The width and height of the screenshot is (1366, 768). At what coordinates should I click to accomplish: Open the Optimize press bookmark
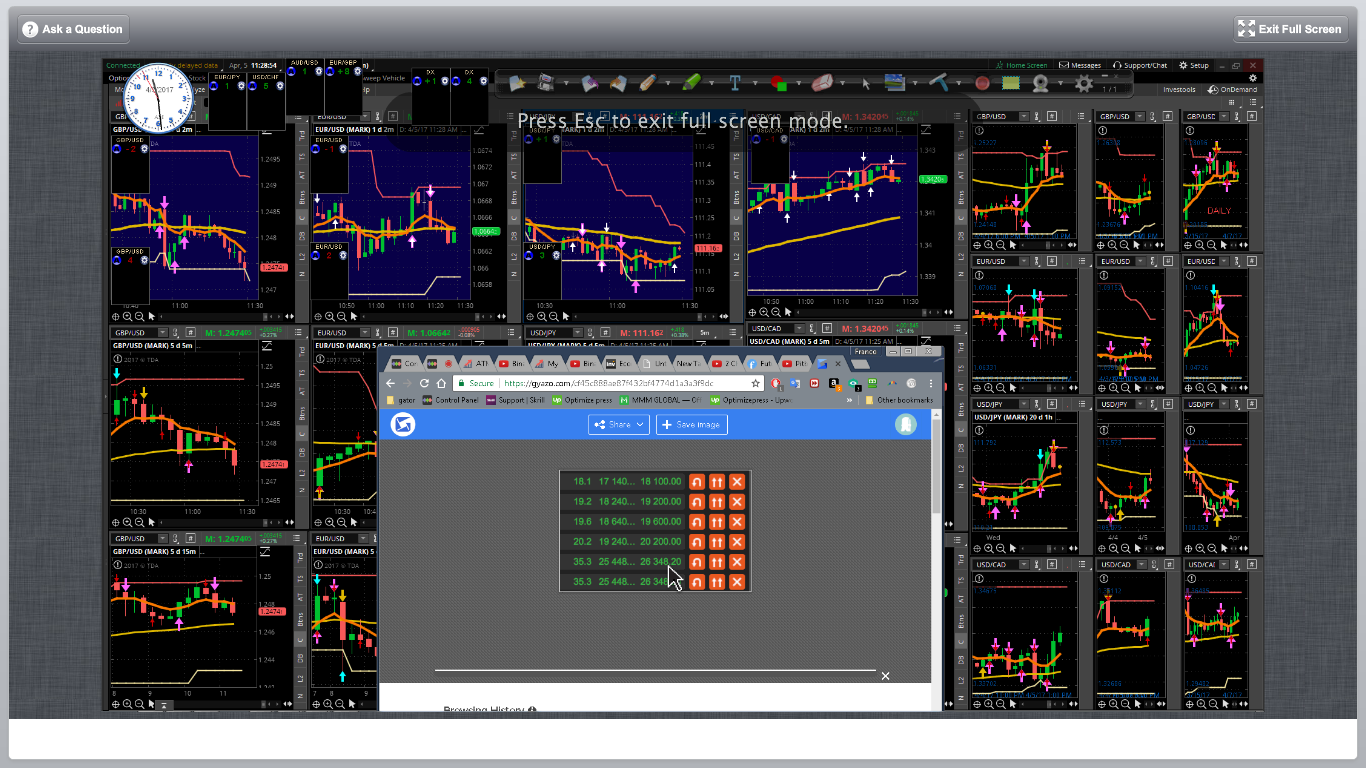click(581, 400)
